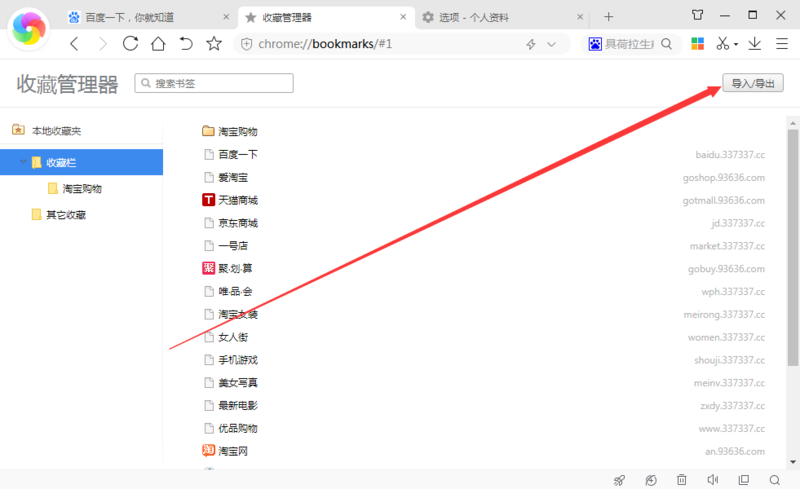Image resolution: width=800 pixels, height=489 pixels.
Task: Select 收藏栏 folder in sidebar
Action: click(82, 162)
